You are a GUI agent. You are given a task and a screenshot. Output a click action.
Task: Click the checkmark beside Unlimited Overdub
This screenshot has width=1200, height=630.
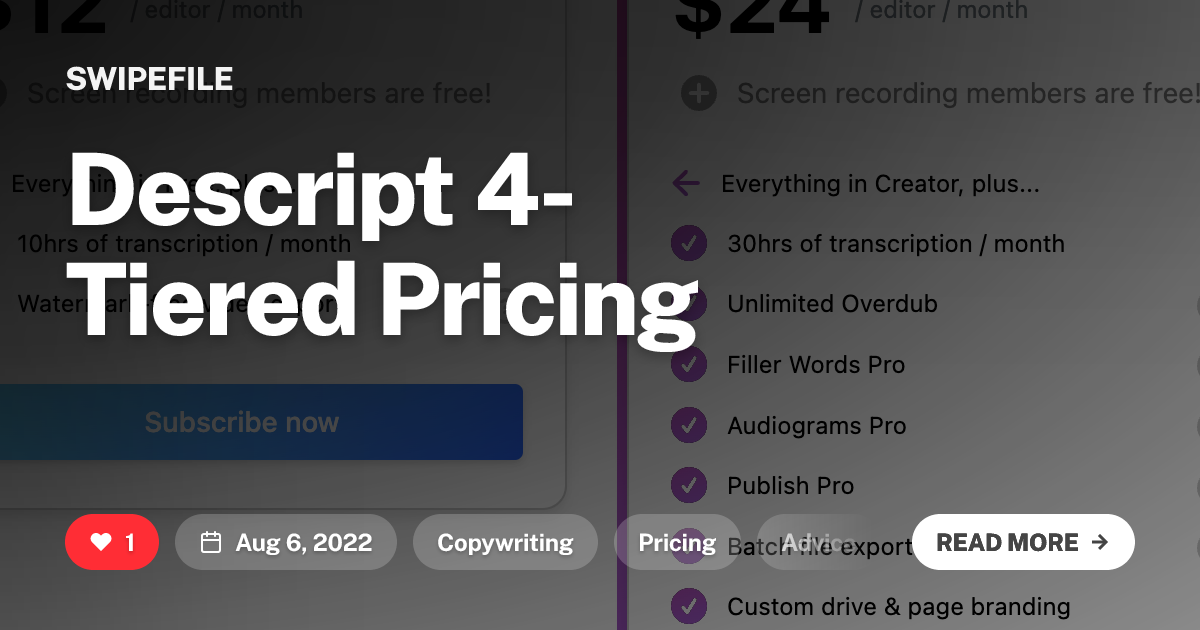[x=689, y=304]
